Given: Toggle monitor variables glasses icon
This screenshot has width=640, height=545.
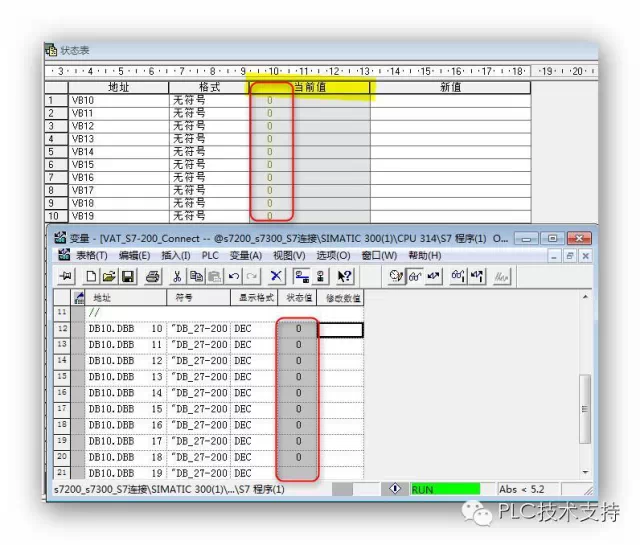Looking at the screenshot, I should coord(415,276).
